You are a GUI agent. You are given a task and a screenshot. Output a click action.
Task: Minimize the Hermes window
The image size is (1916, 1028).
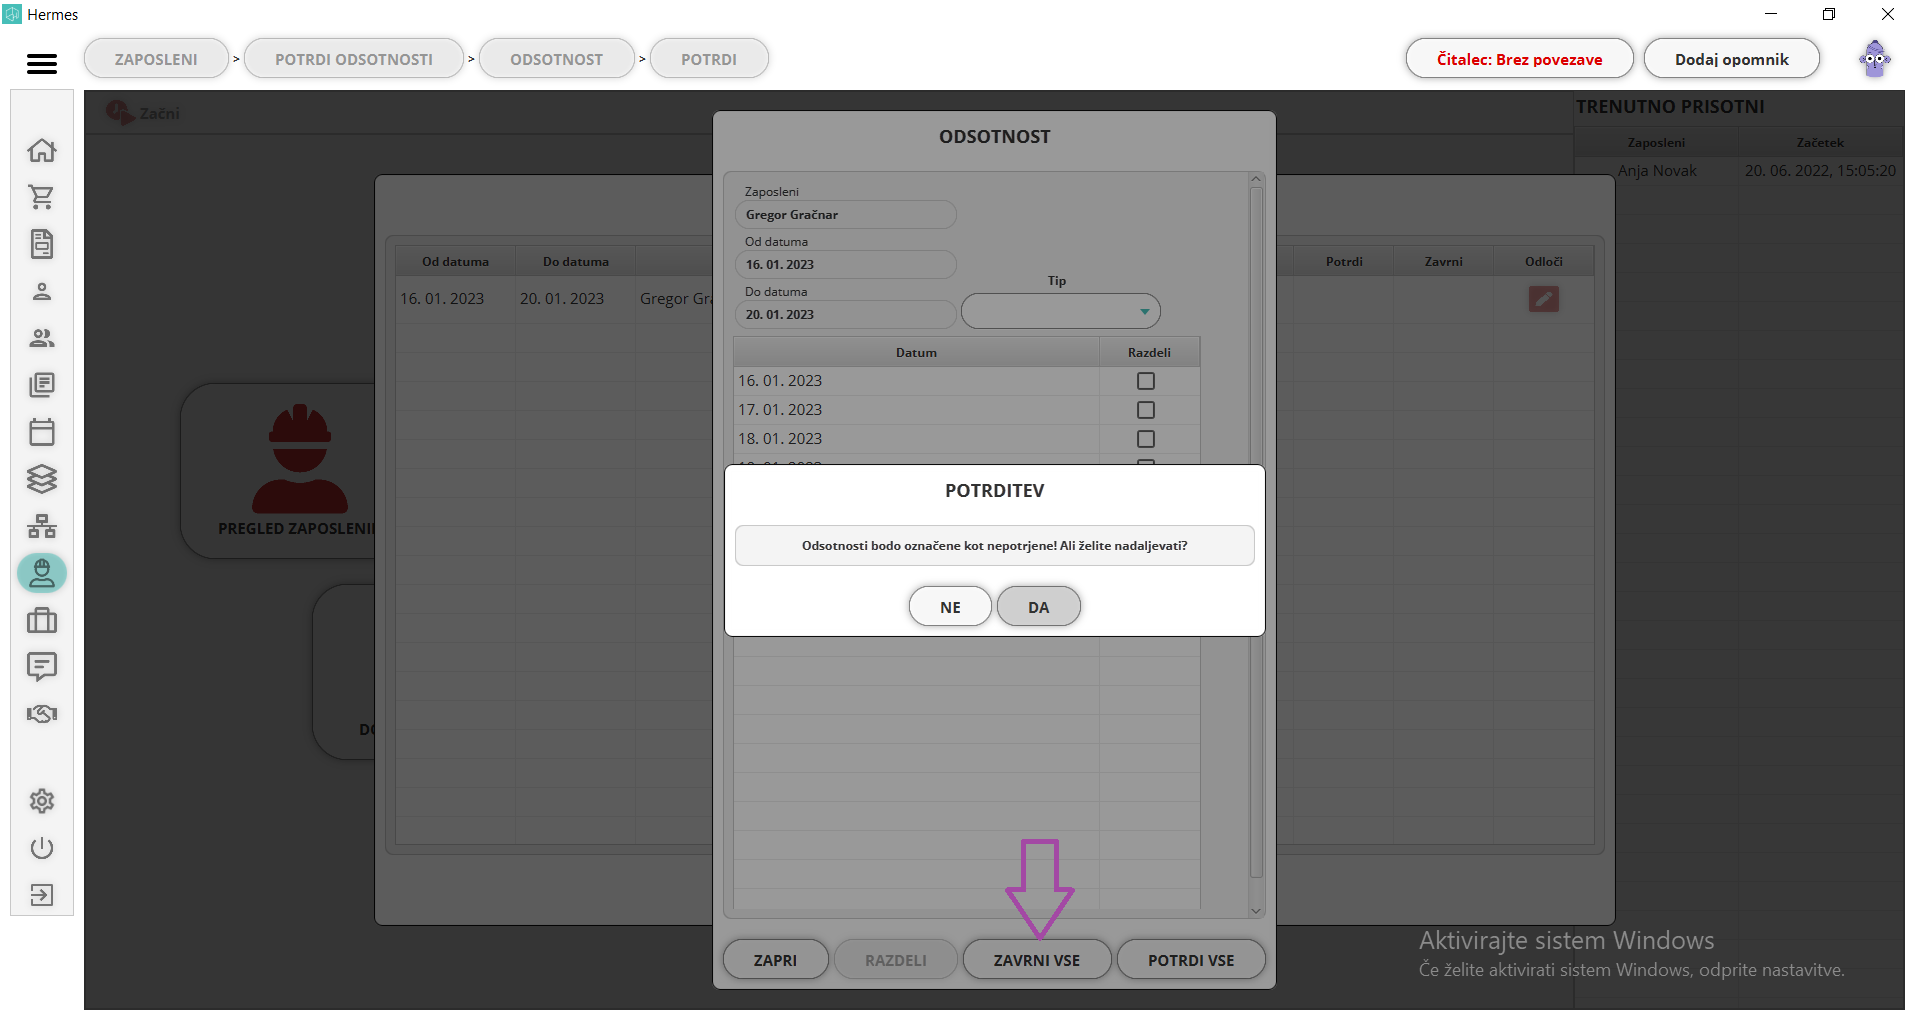pos(1771,14)
